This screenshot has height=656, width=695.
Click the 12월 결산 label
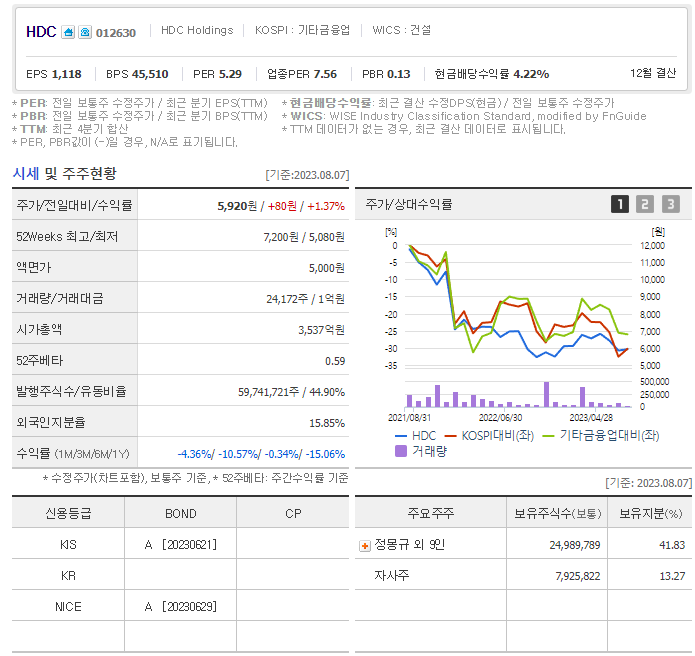[653, 73]
